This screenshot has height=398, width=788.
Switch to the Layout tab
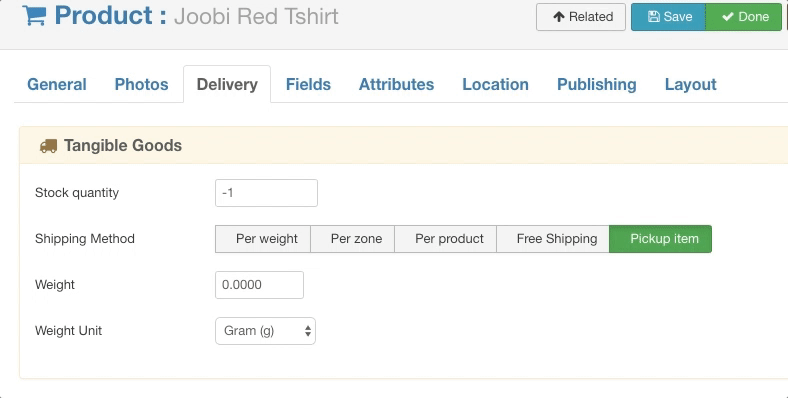(x=691, y=84)
